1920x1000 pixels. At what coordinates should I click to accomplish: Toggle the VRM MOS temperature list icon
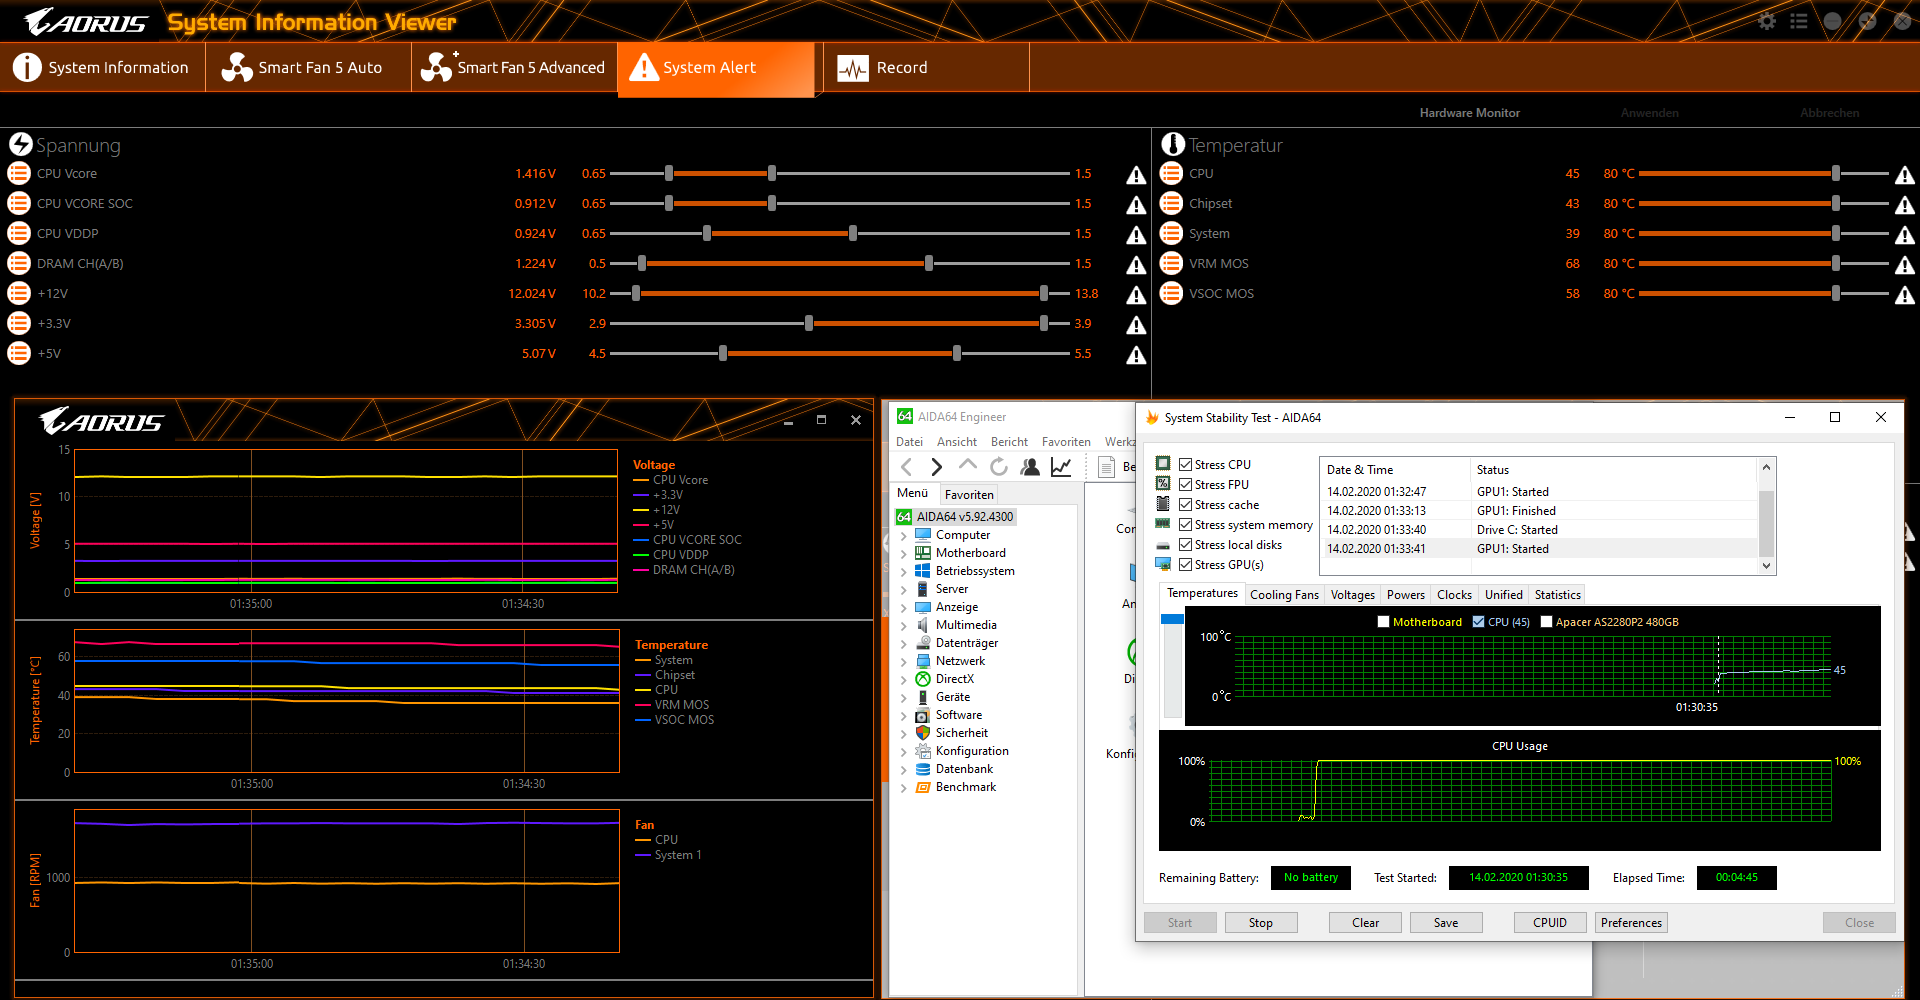coord(1171,263)
